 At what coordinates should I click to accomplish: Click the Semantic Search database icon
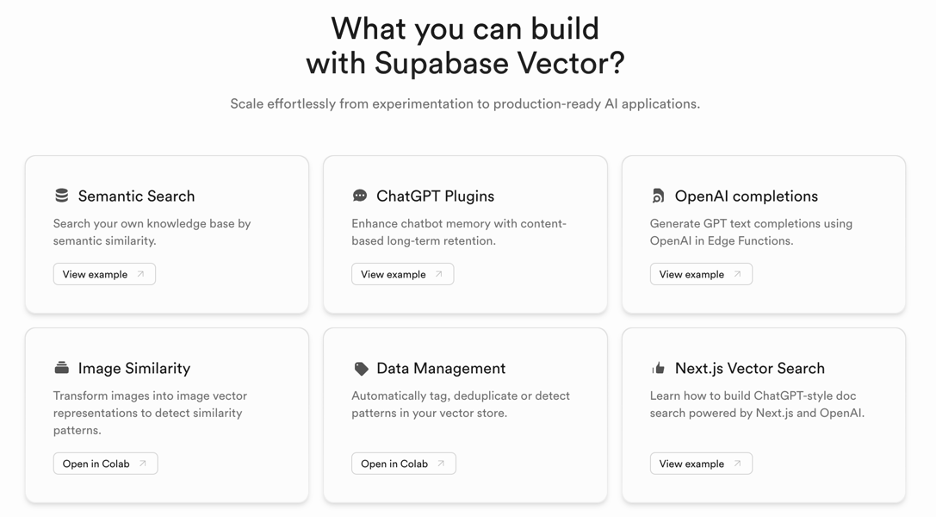pos(62,196)
